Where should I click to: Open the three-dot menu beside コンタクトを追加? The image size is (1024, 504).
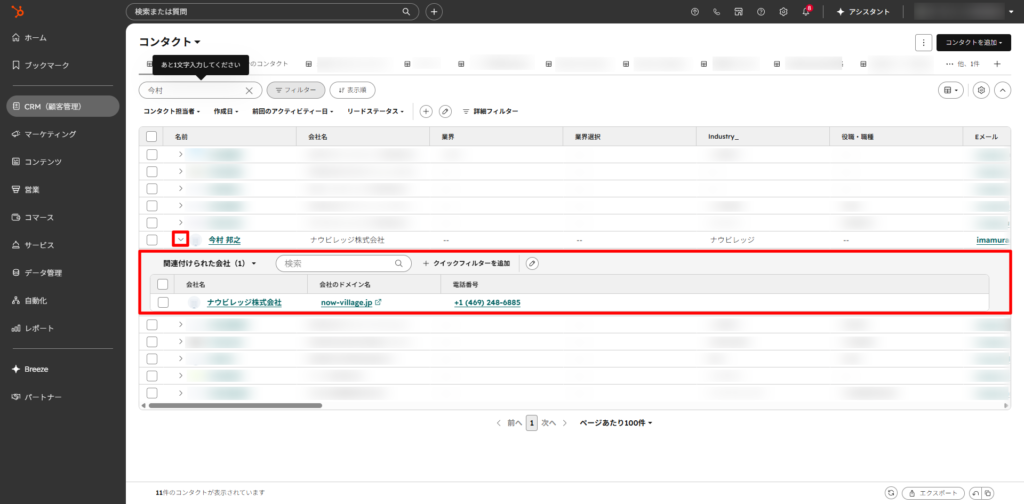point(923,42)
